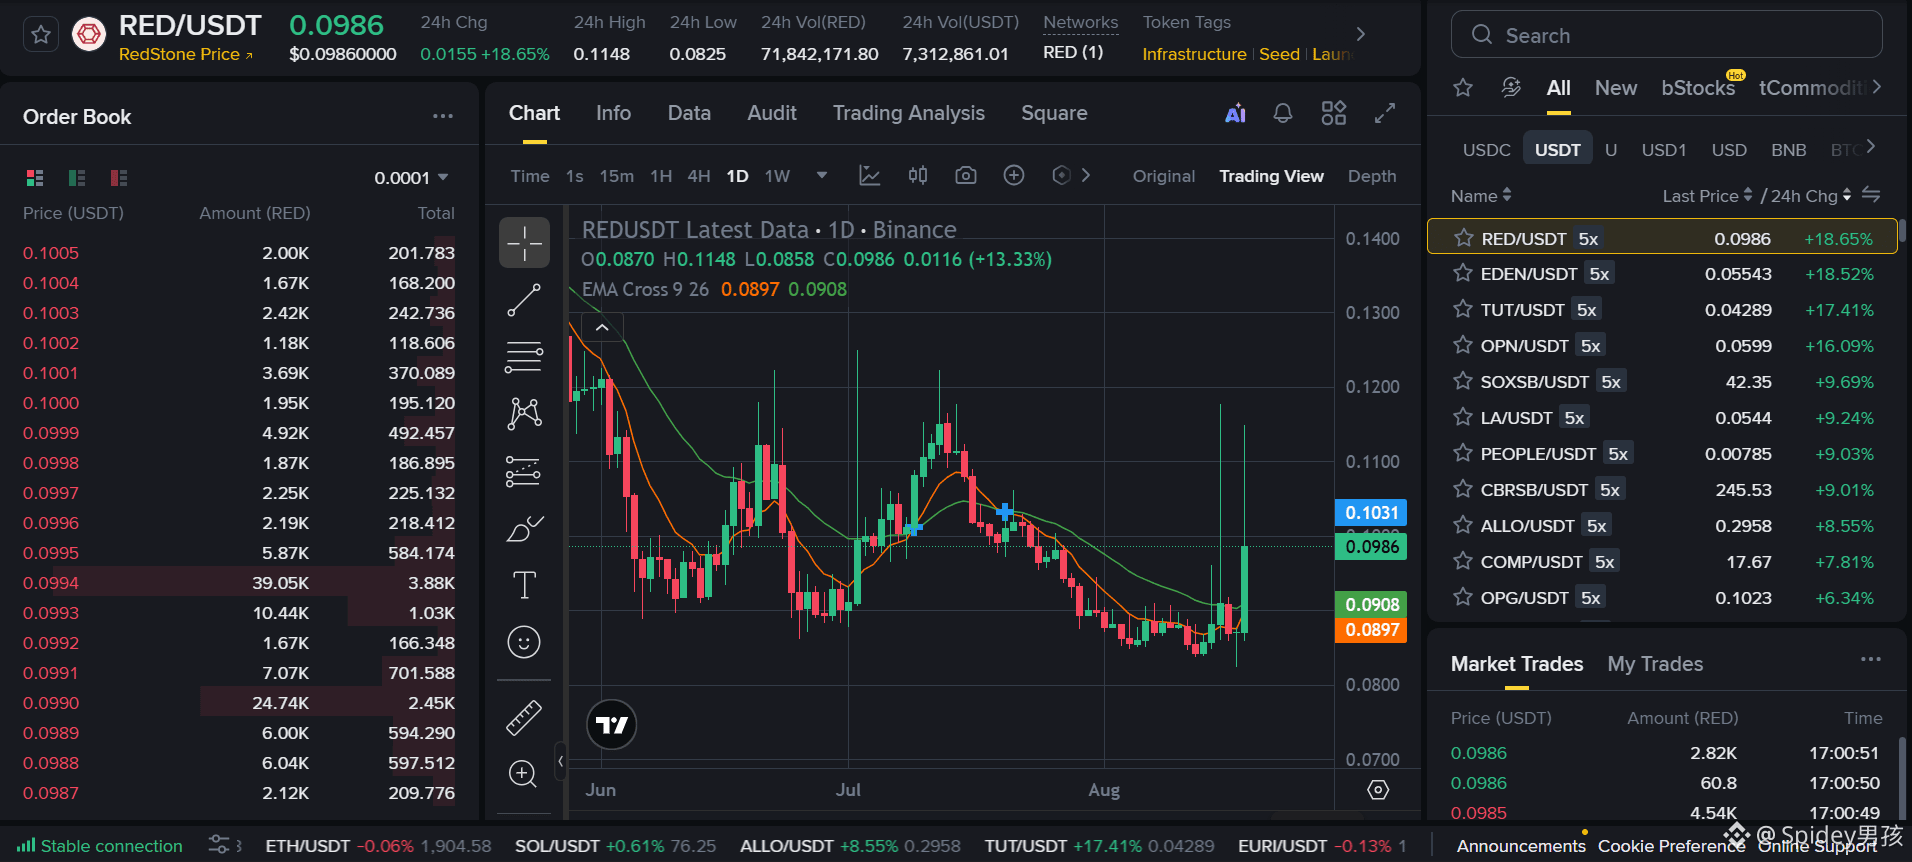Open the Trading Analysis tab
This screenshot has height=862, width=1912.
click(x=909, y=113)
